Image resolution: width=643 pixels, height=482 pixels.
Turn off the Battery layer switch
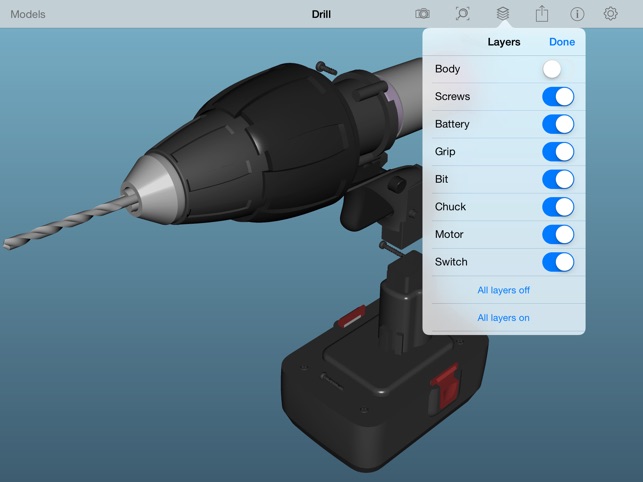558,124
